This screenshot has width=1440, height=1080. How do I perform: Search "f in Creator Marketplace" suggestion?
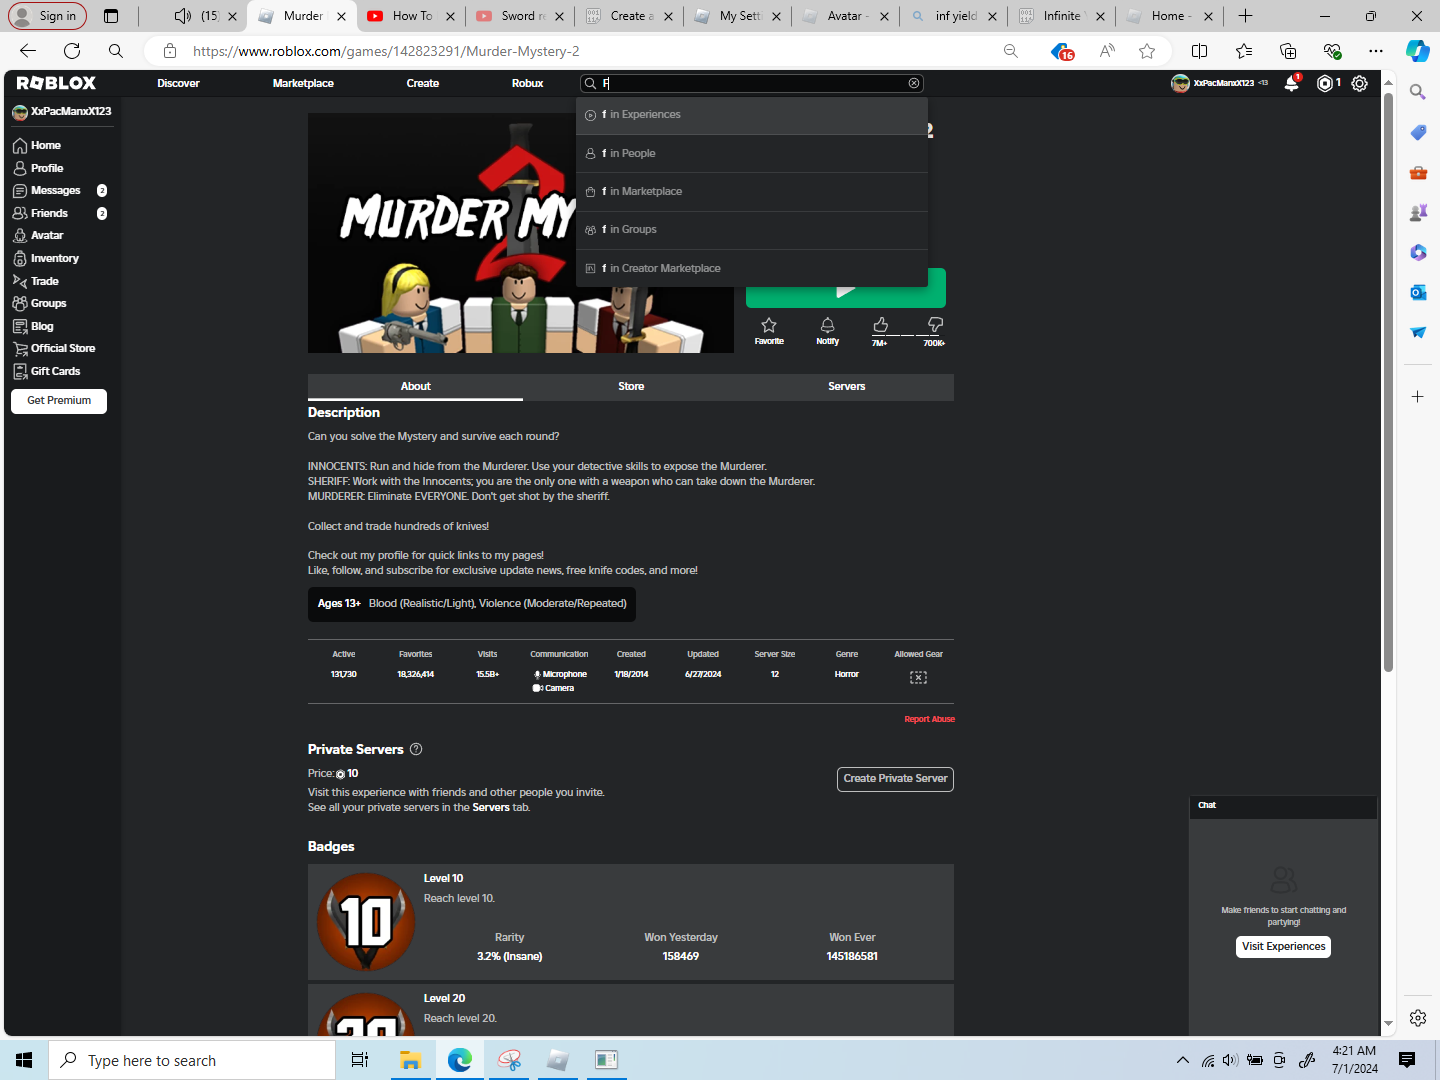pyautogui.click(x=752, y=268)
